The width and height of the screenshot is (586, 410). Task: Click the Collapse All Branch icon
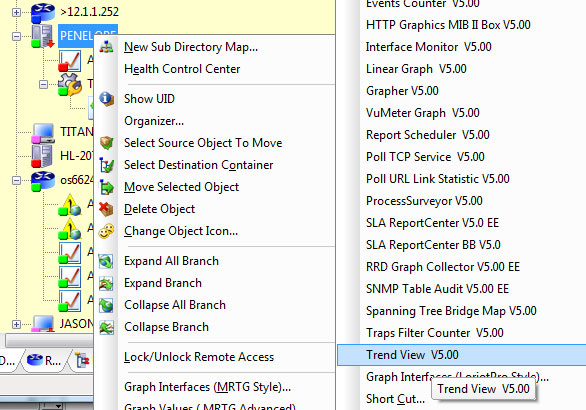(x=107, y=305)
